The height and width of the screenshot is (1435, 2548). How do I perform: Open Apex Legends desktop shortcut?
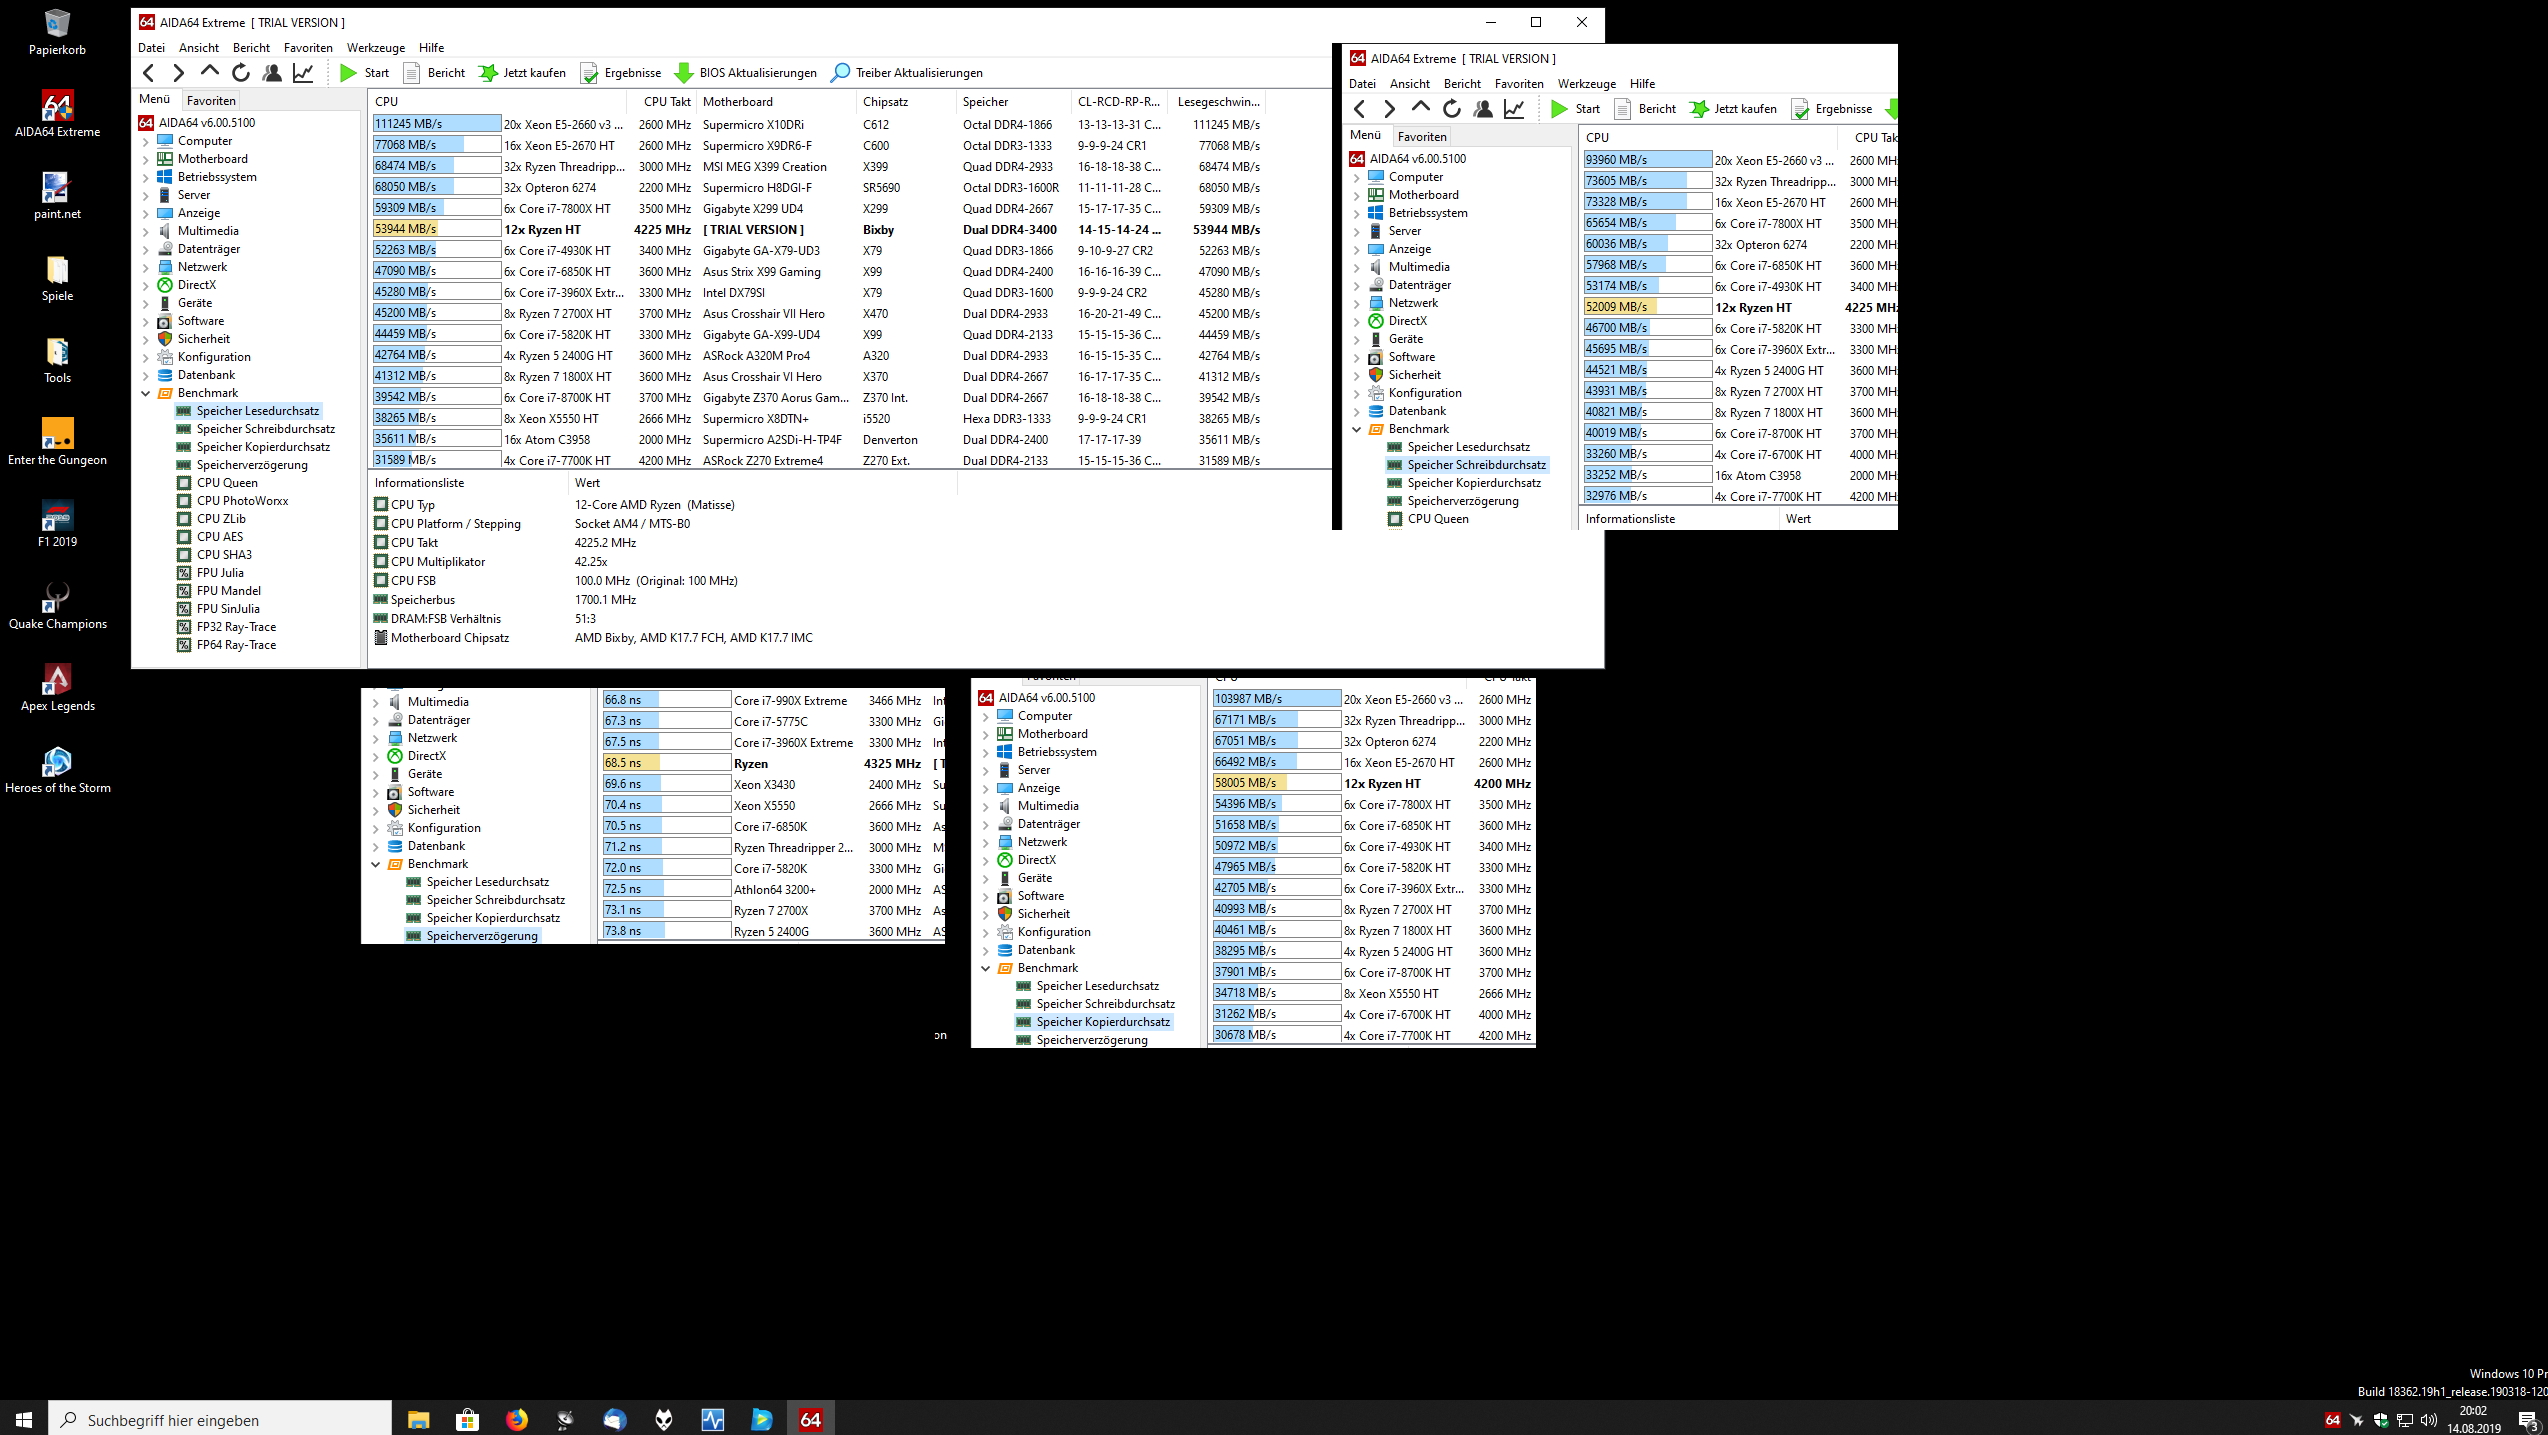57,687
